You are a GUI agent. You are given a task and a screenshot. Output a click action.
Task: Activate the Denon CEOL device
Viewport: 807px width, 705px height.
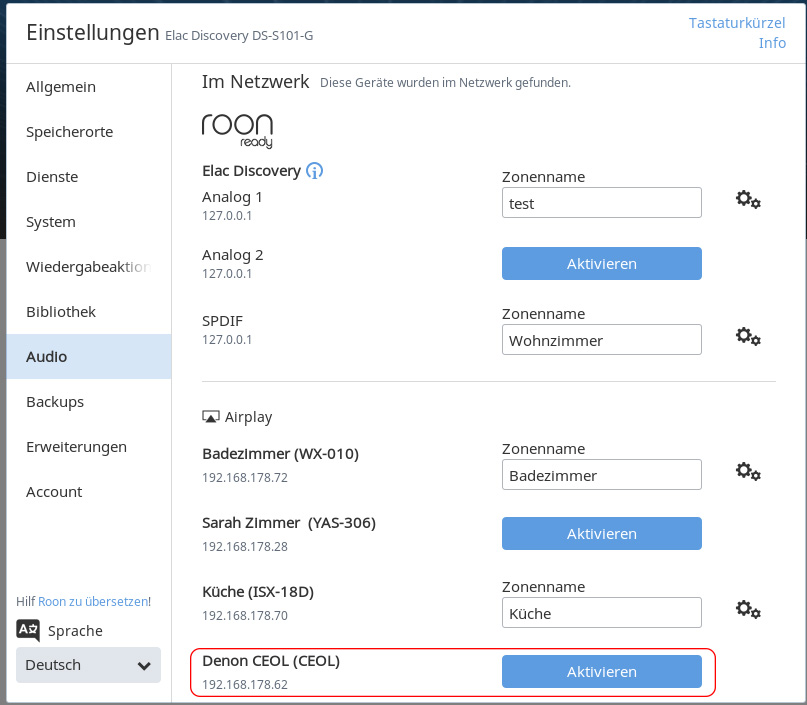602,672
